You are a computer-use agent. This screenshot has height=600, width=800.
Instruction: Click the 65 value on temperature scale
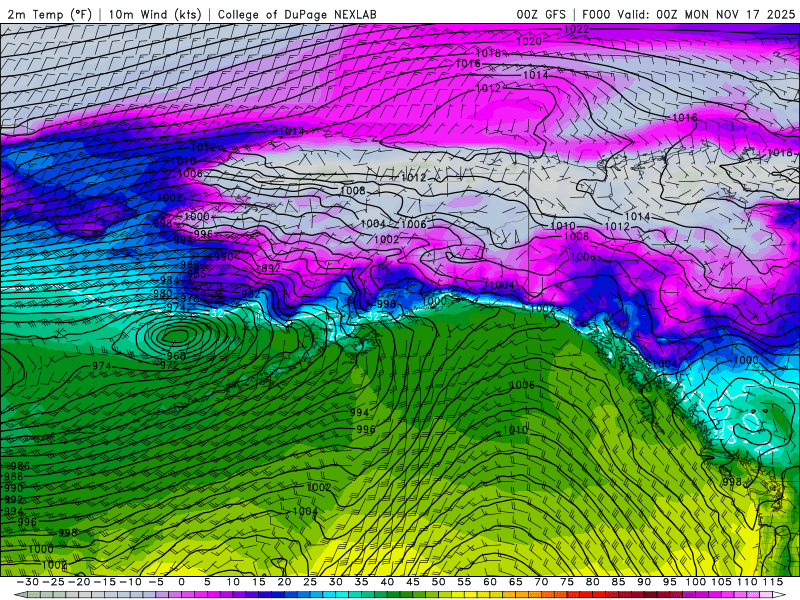click(x=515, y=582)
